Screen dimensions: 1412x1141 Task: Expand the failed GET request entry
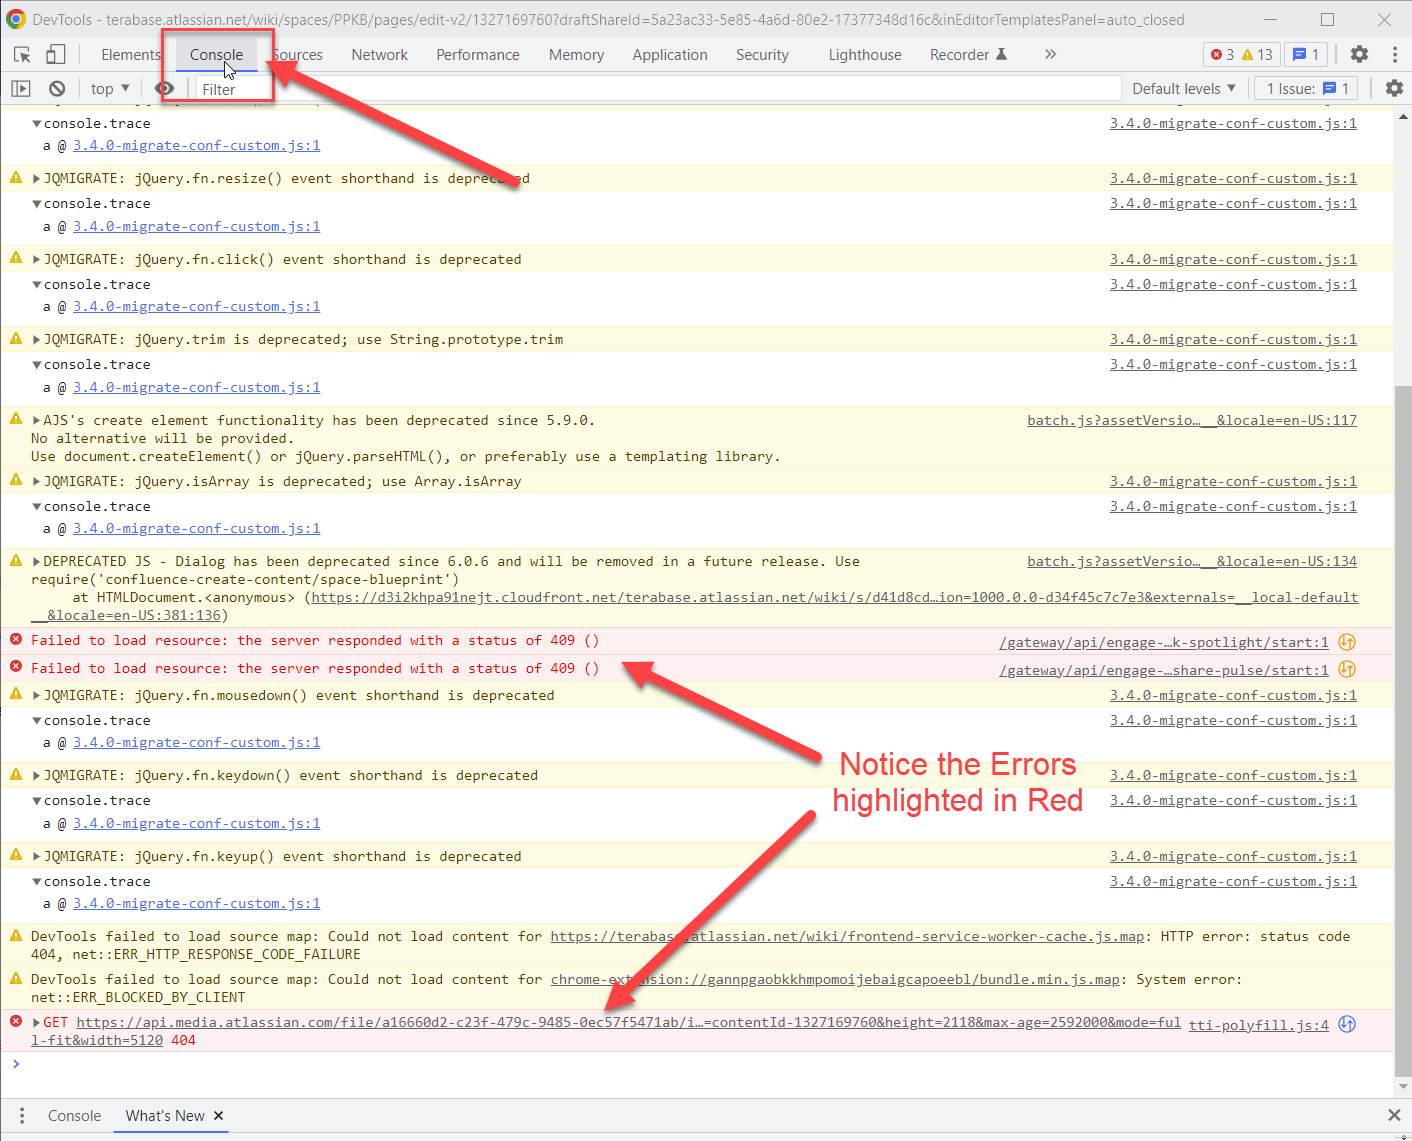click(37, 1022)
